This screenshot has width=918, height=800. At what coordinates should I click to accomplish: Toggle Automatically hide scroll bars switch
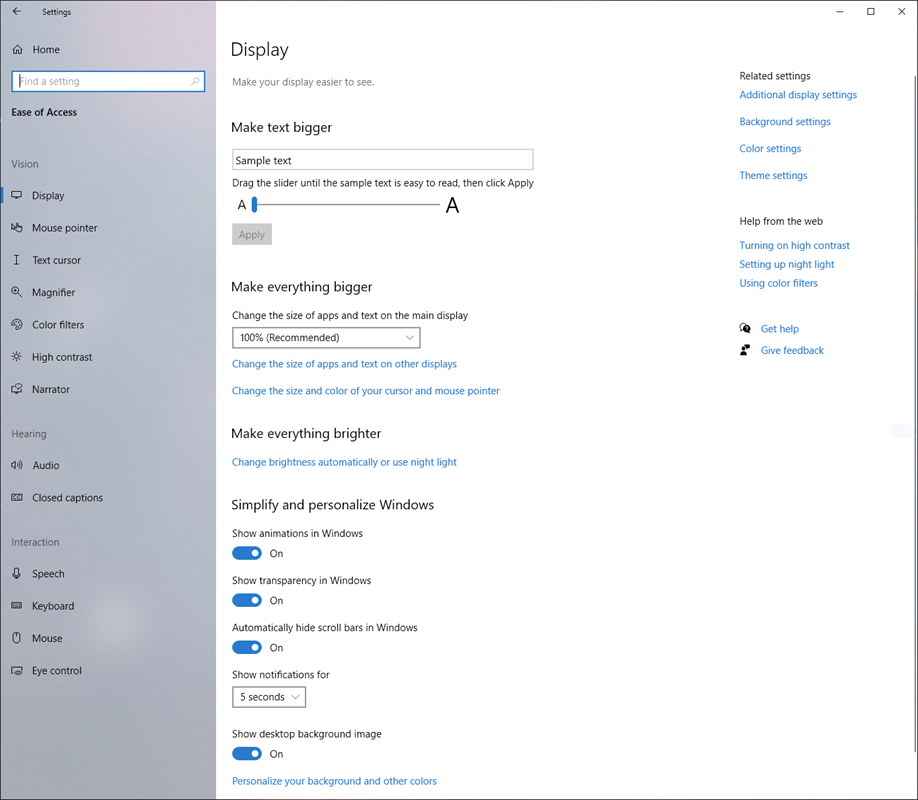(x=247, y=648)
